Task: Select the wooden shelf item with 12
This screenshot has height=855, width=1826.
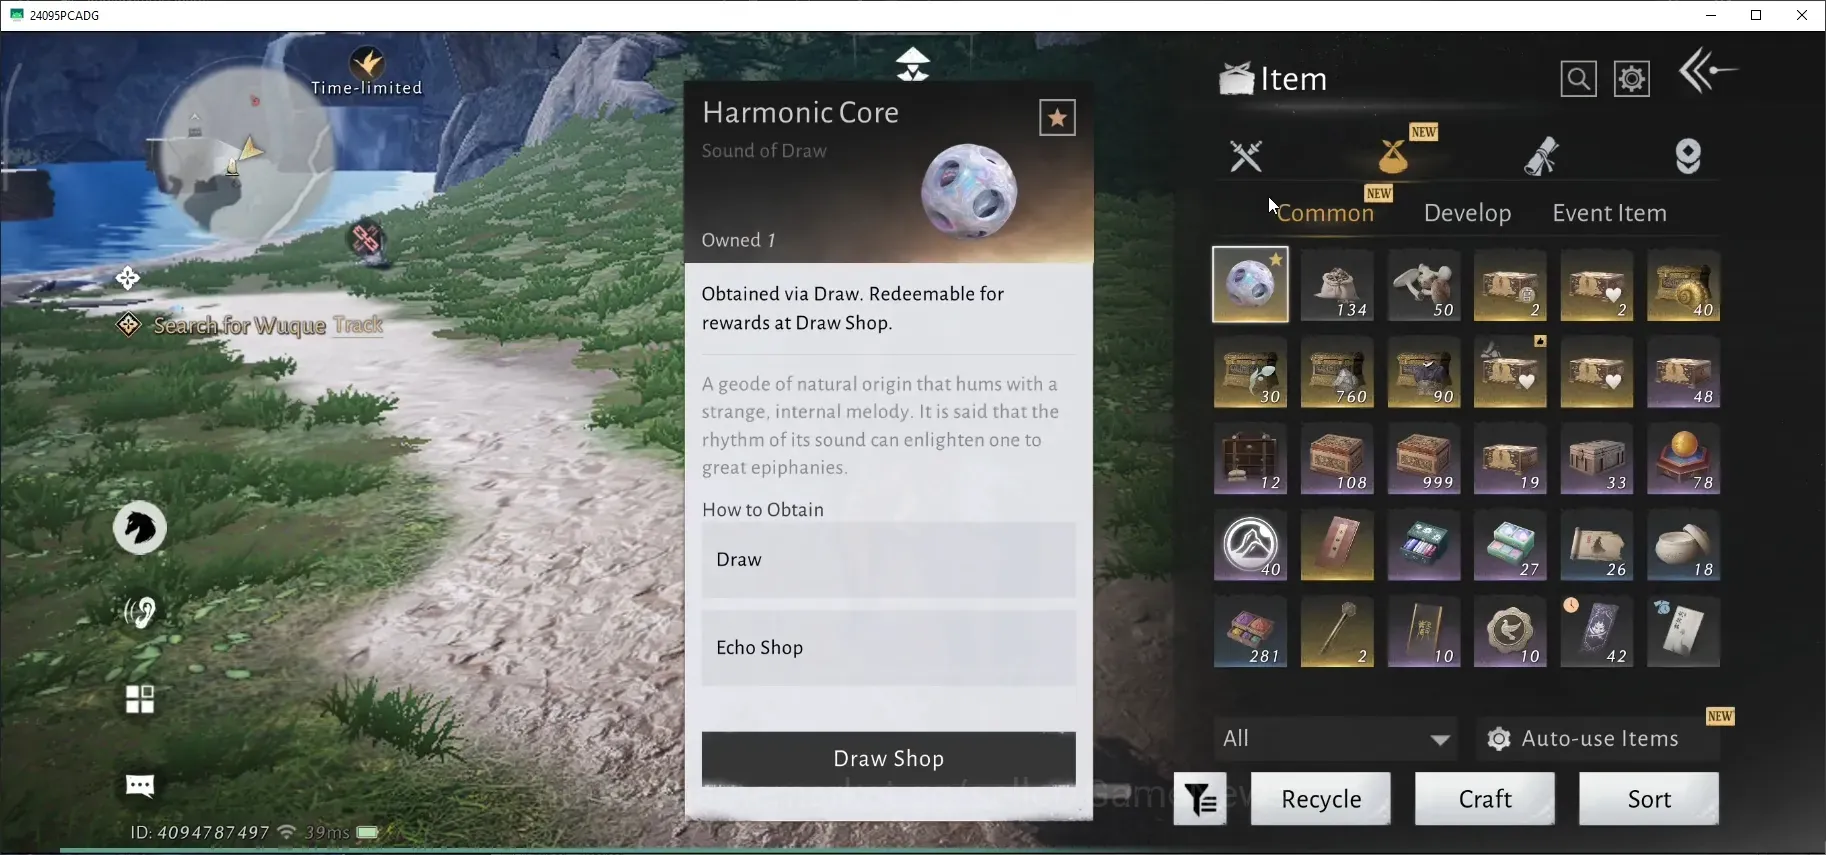Action: [1250, 459]
